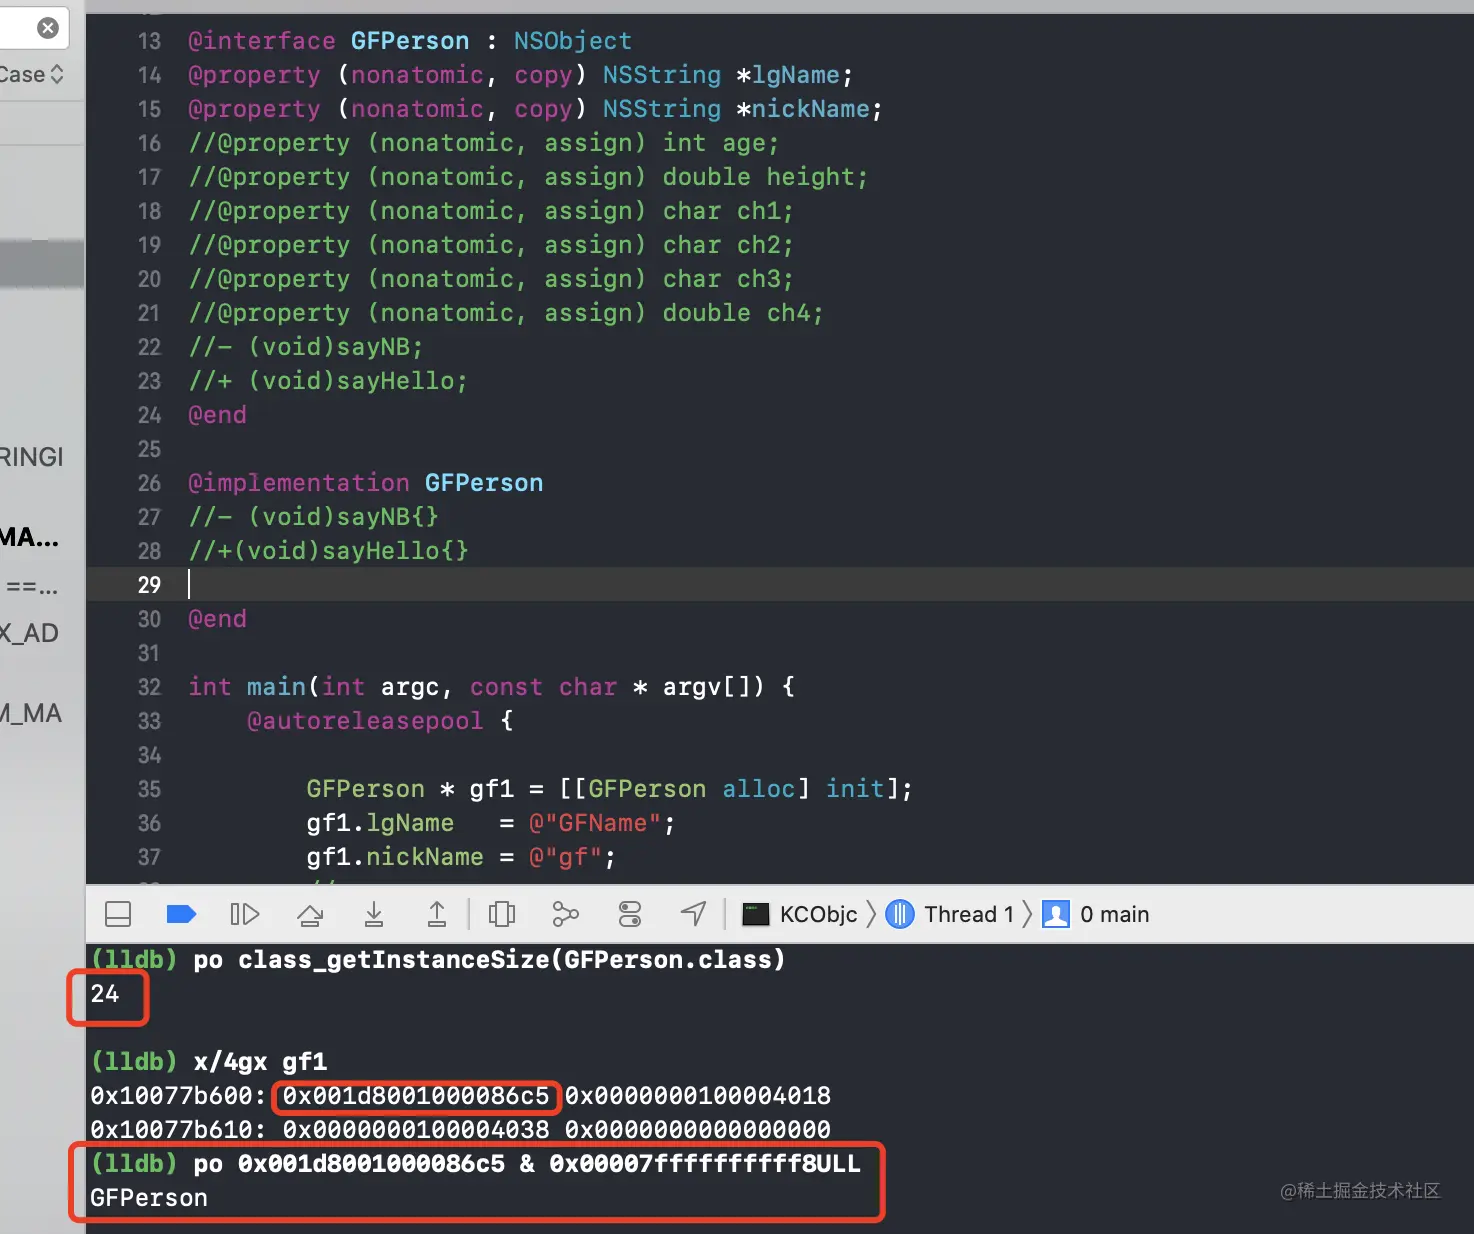Click class_getInstanceSize command in console
Screen dimensions: 1474x1234
pyautogui.click(x=489, y=960)
